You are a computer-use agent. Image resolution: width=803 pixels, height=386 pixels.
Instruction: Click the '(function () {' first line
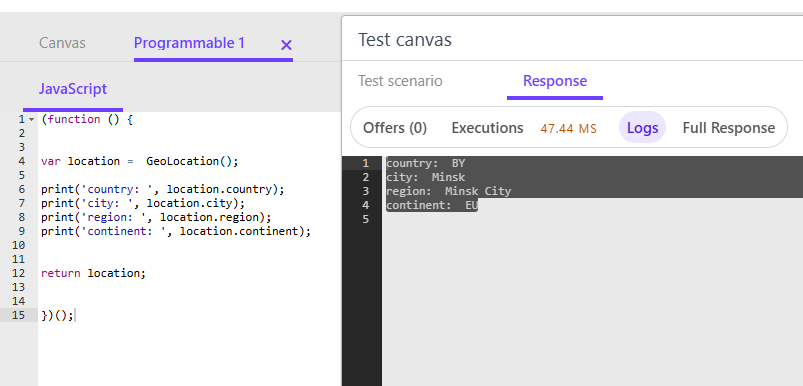tap(87, 119)
